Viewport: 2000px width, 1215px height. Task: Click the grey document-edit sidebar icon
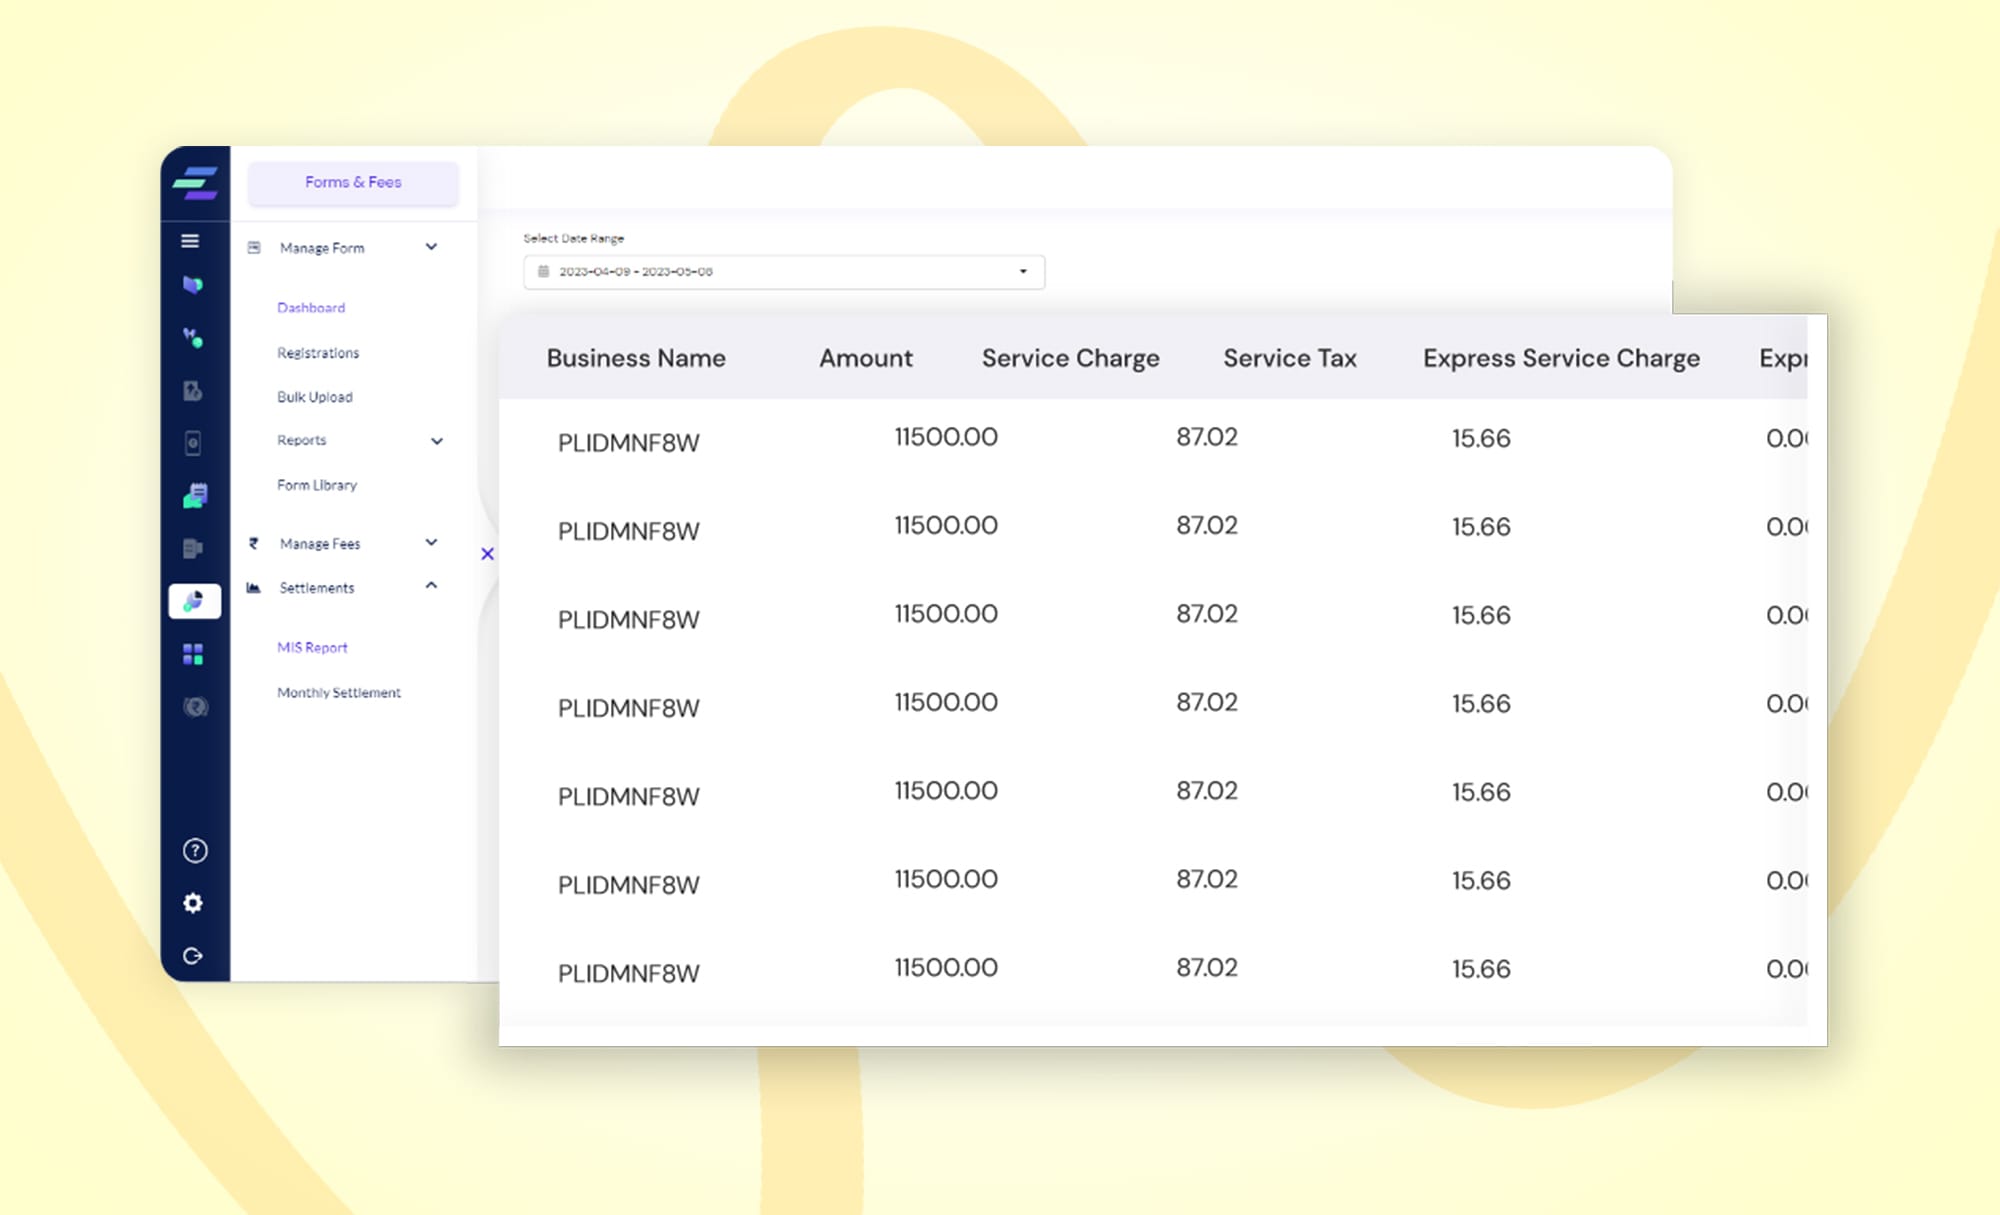tap(193, 391)
